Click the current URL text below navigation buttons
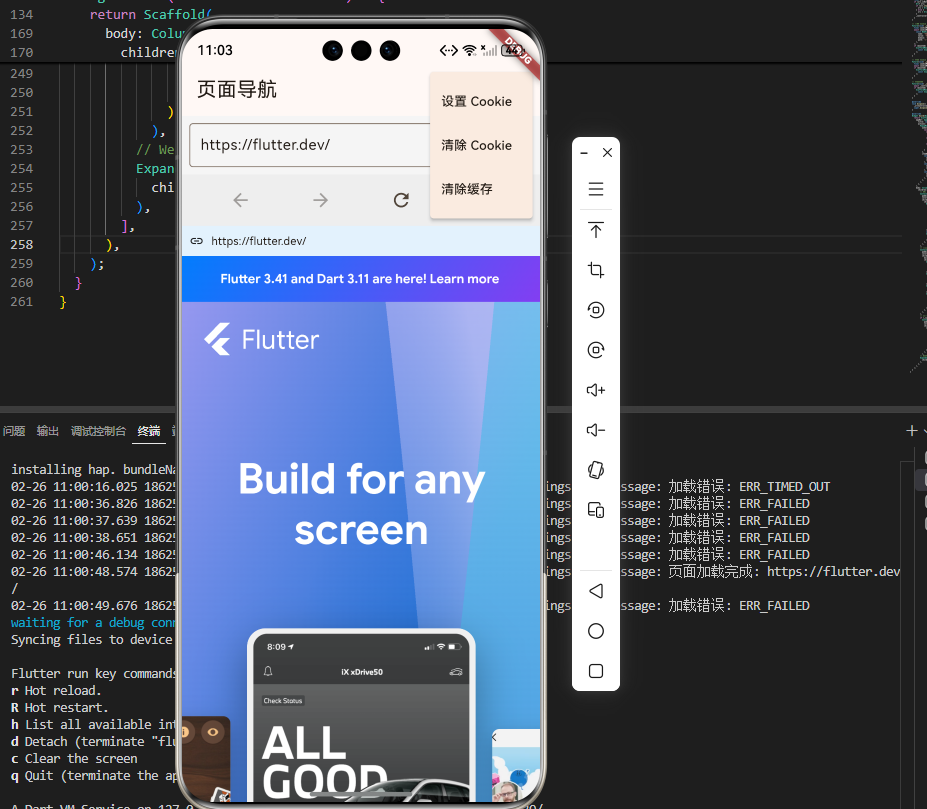Screen dimensions: 927x809 [258, 241]
